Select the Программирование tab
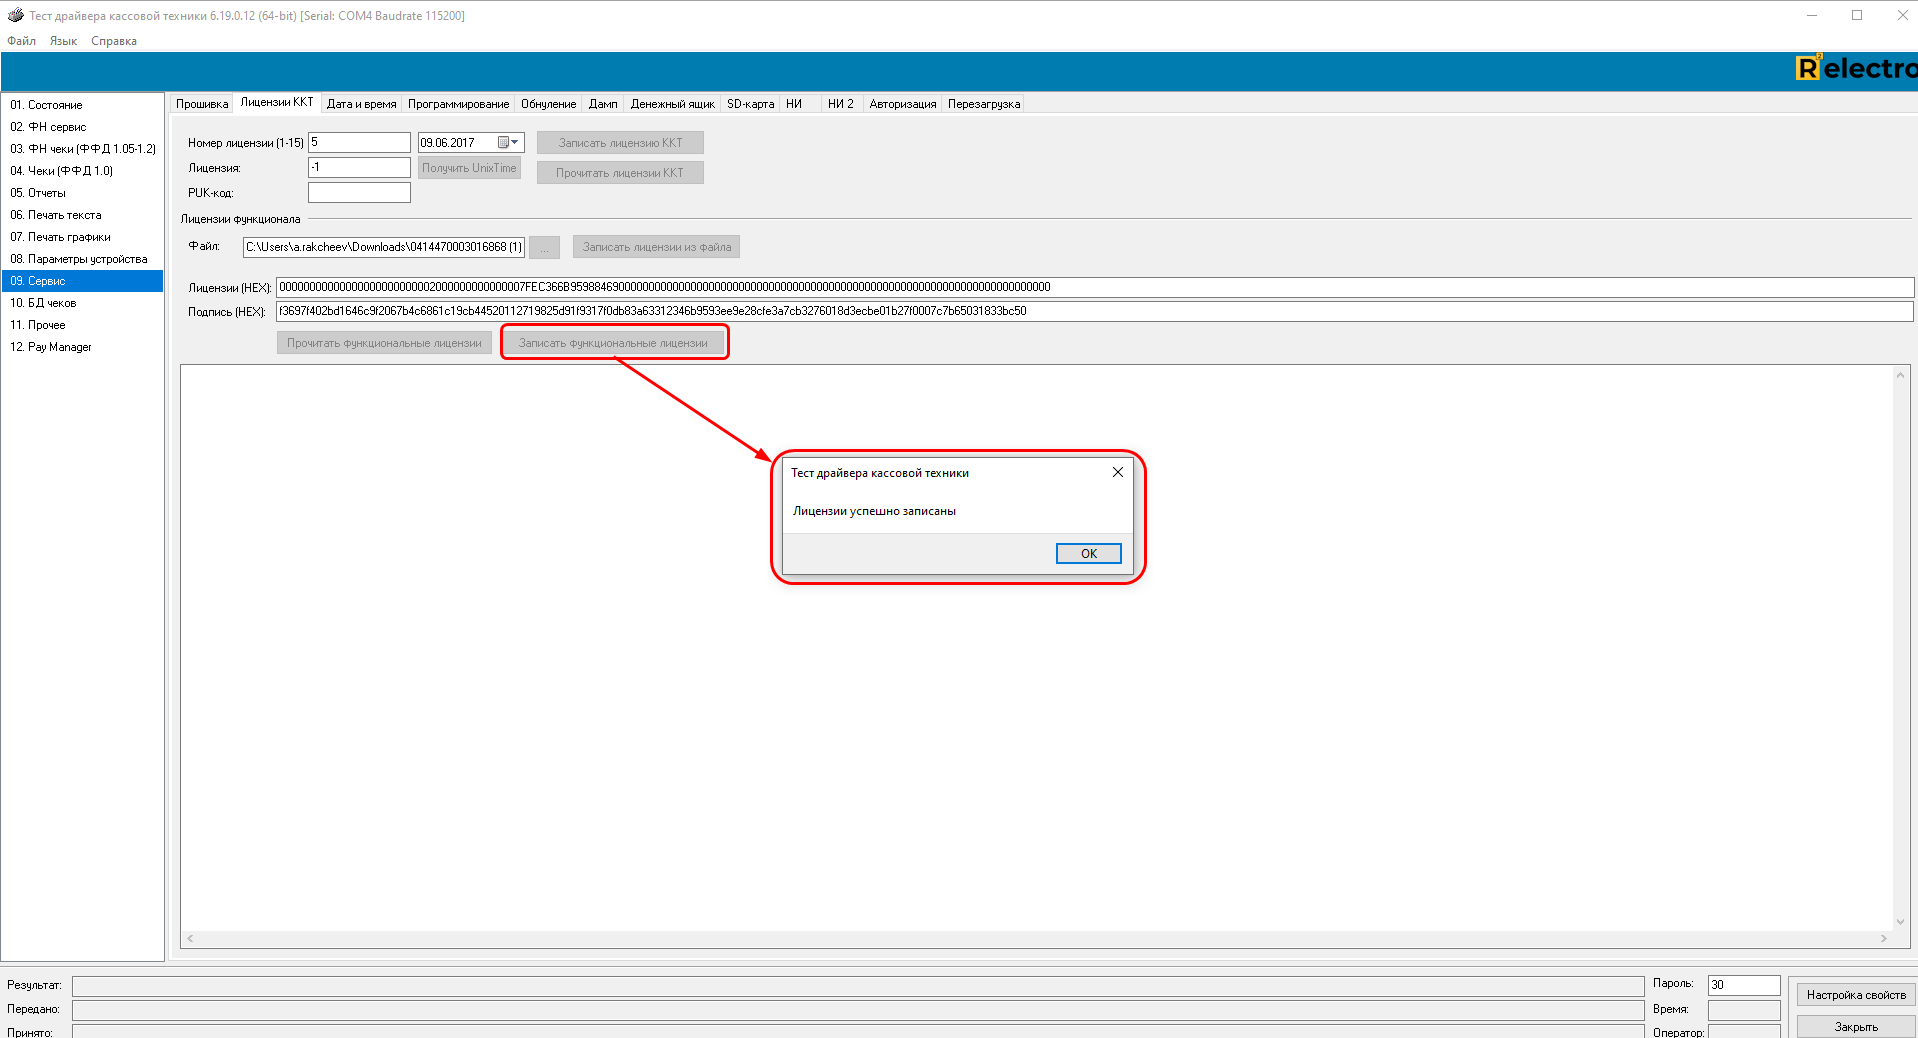Image resolution: width=1918 pixels, height=1038 pixels. point(458,104)
